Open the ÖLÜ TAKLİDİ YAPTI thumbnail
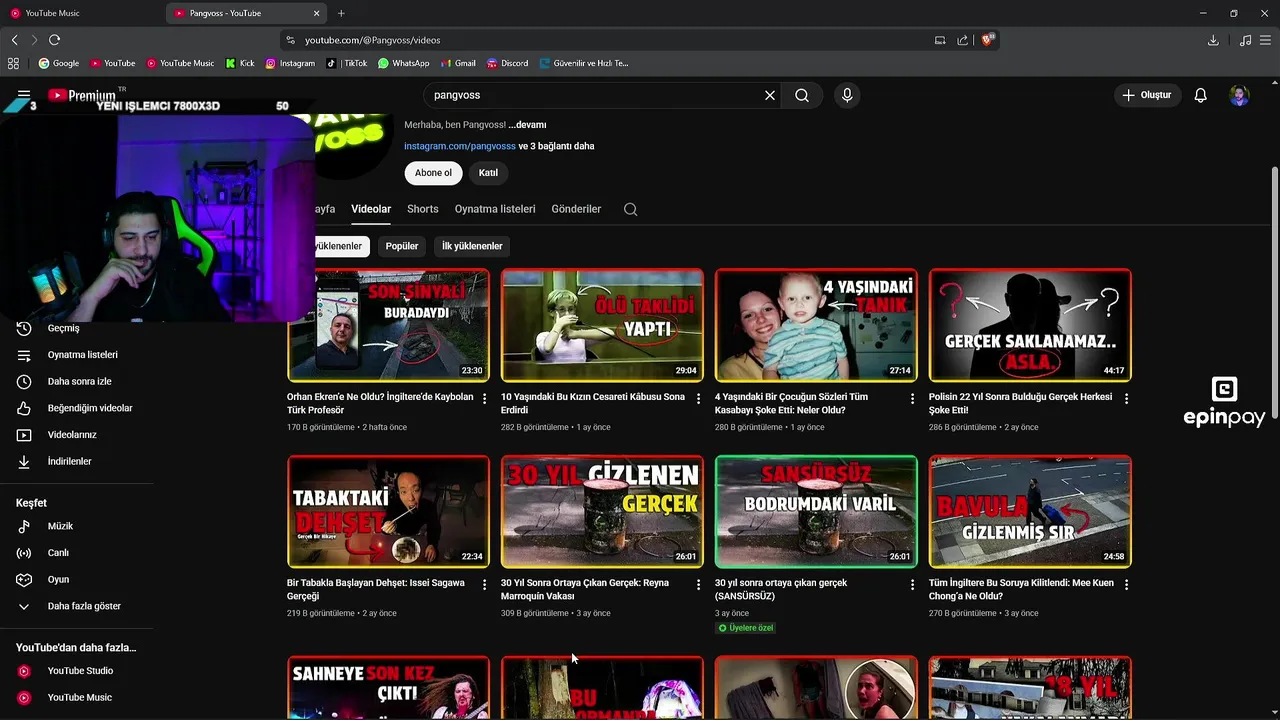The image size is (1280, 720). [602, 325]
